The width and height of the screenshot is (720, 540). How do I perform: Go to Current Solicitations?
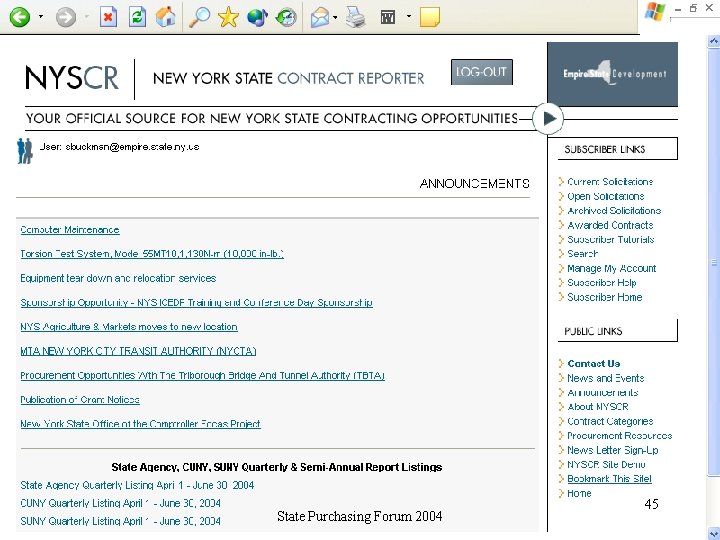point(610,182)
